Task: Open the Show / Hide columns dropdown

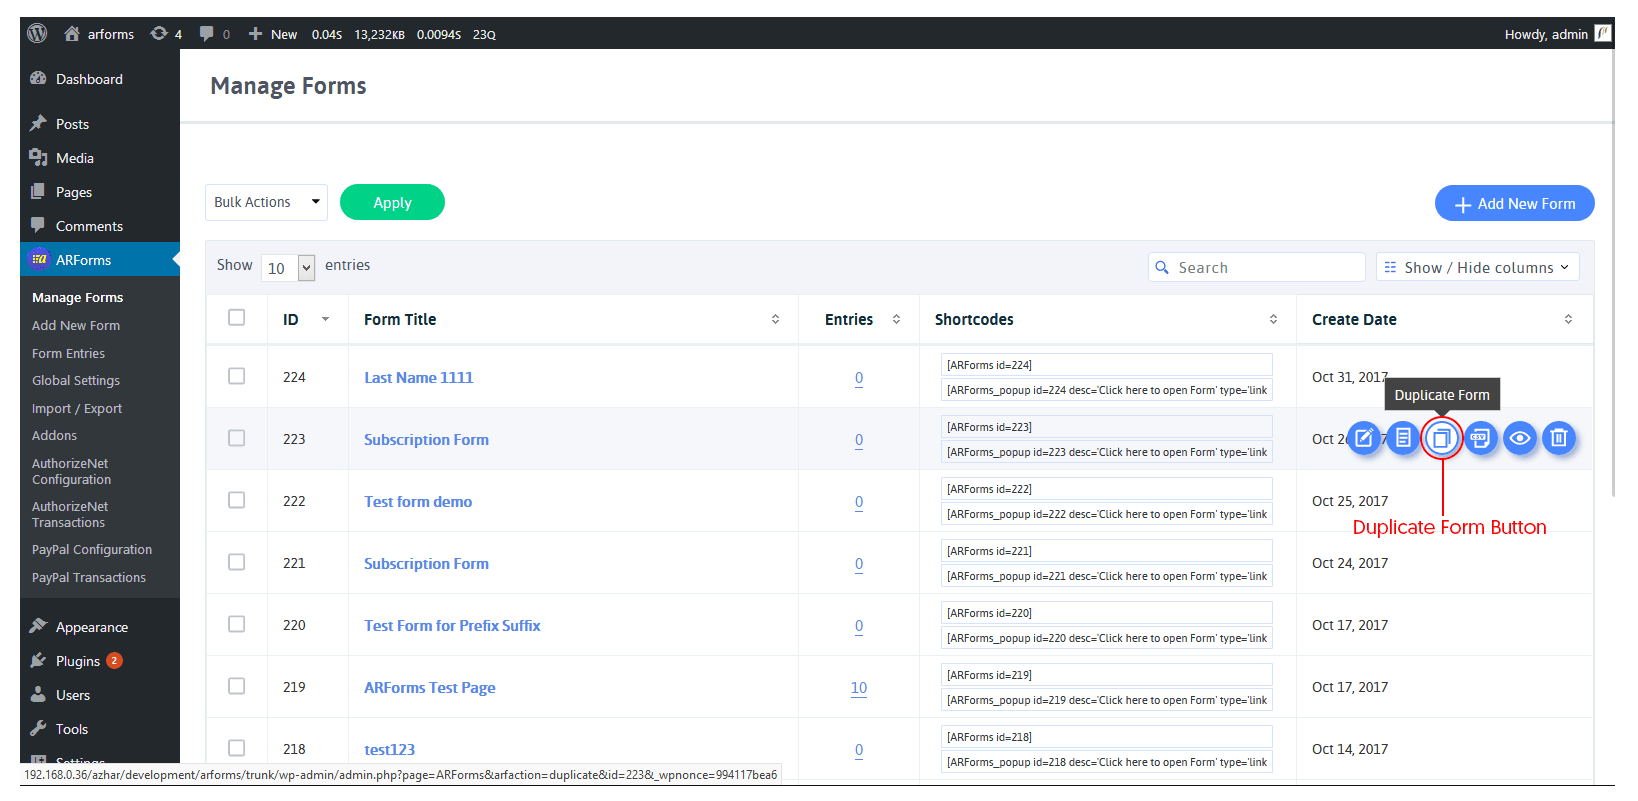Action: point(1477,267)
